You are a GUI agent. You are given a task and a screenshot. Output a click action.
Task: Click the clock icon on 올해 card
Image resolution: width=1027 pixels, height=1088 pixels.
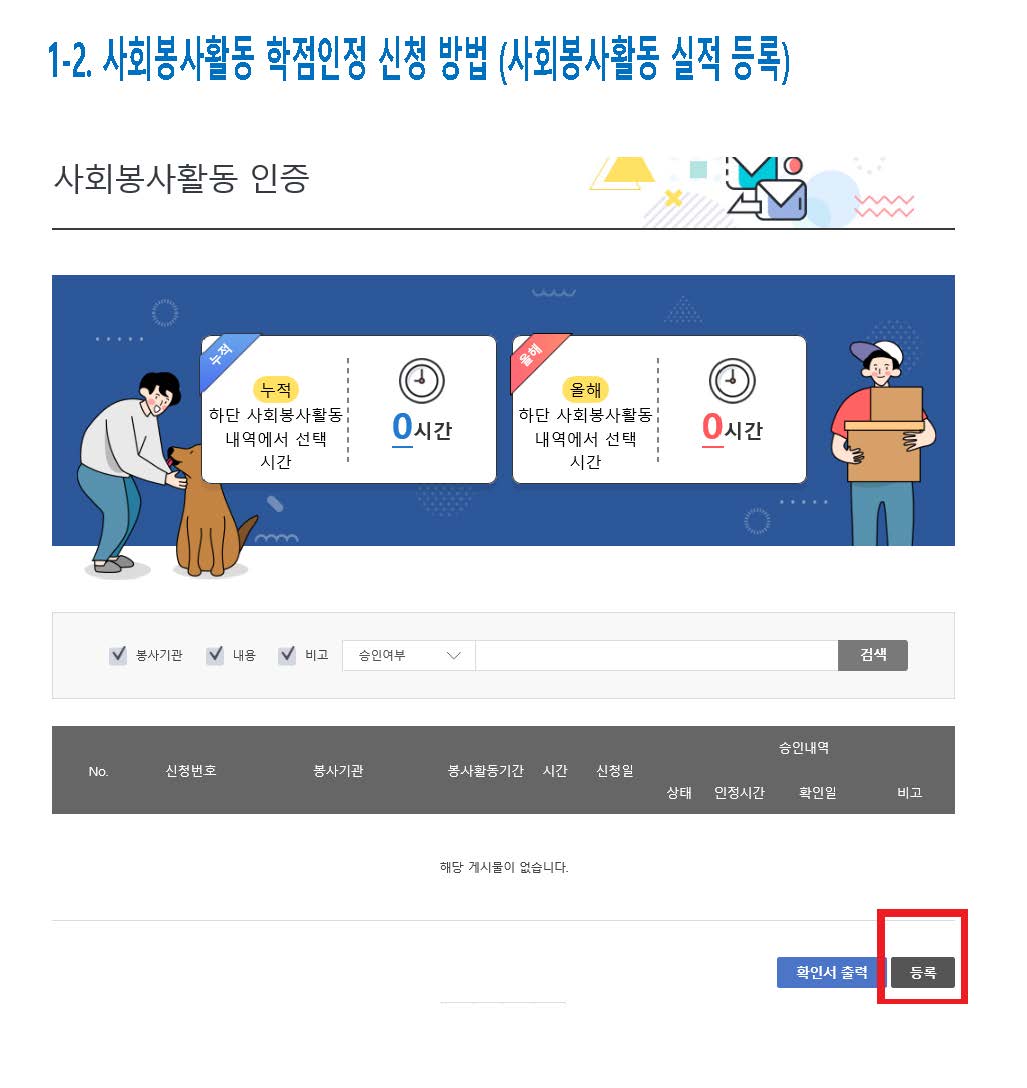tap(731, 381)
